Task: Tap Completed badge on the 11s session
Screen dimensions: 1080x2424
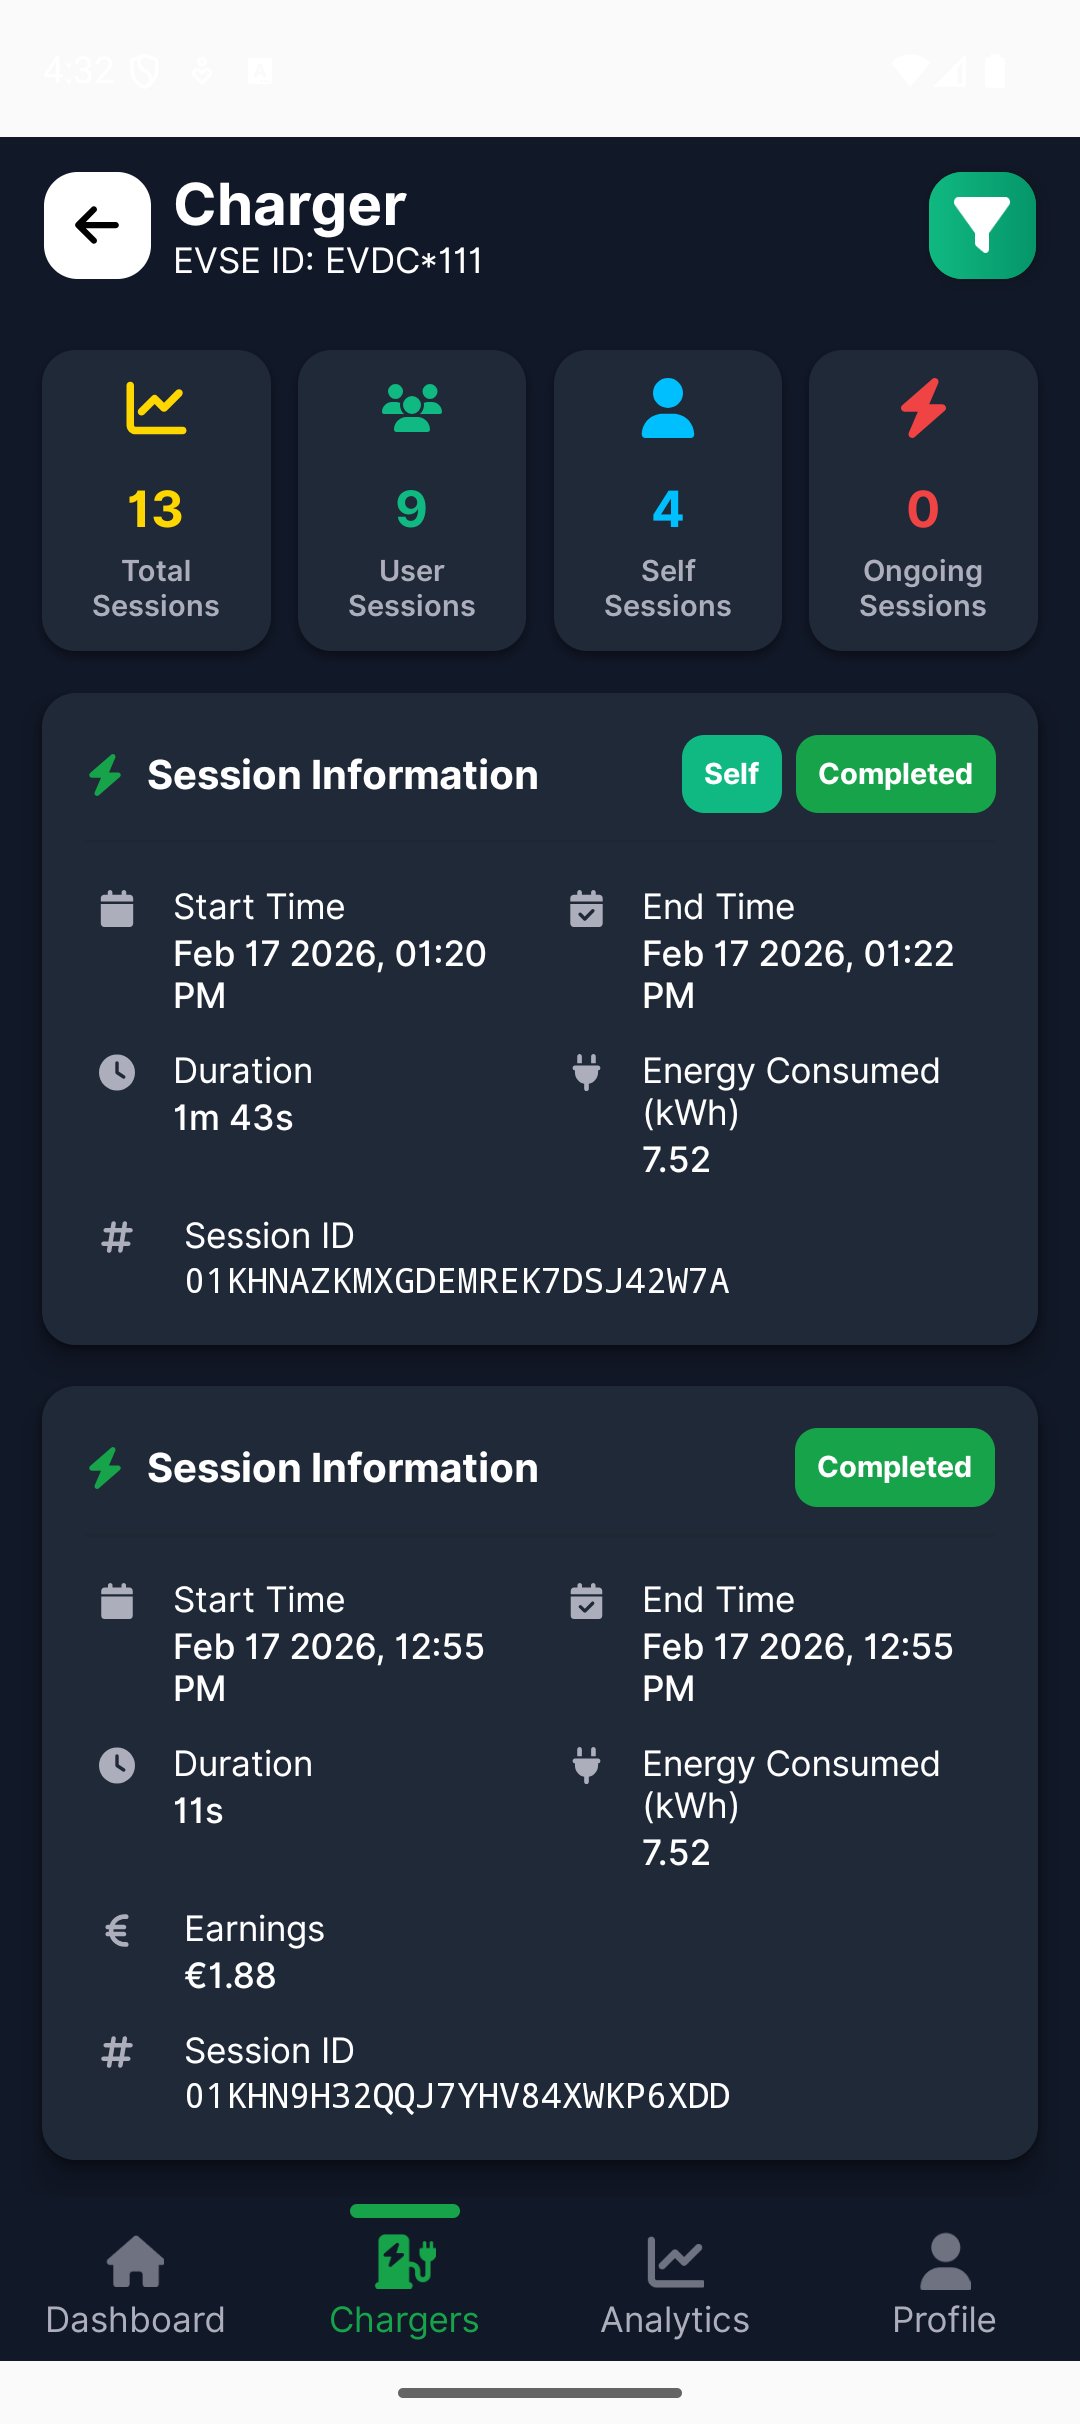Action: point(894,1467)
